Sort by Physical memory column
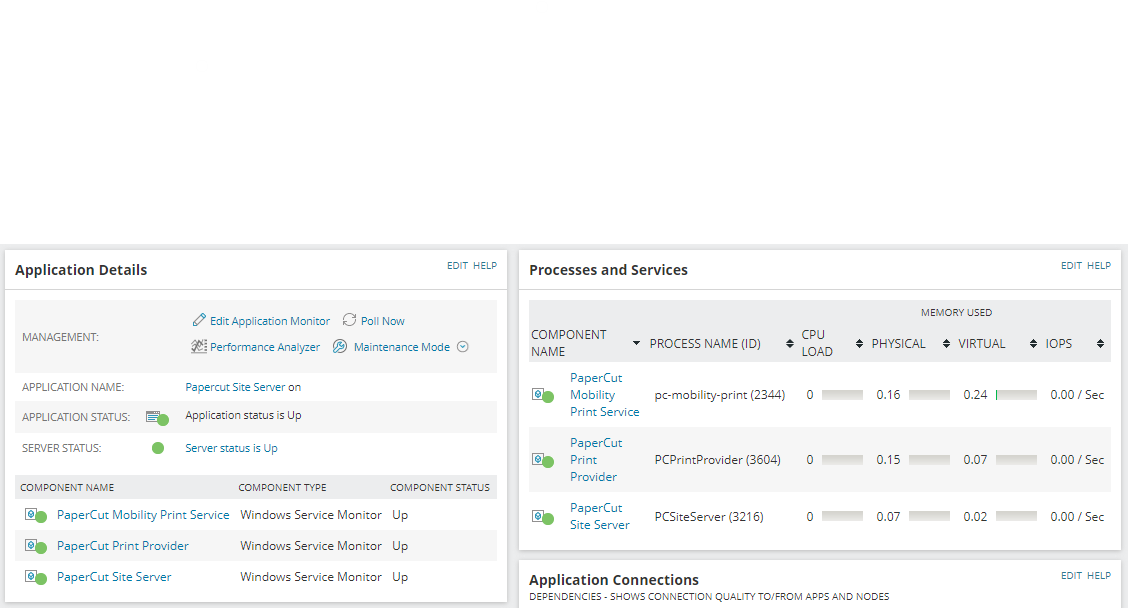Image resolution: width=1128 pixels, height=608 pixels. (x=946, y=344)
